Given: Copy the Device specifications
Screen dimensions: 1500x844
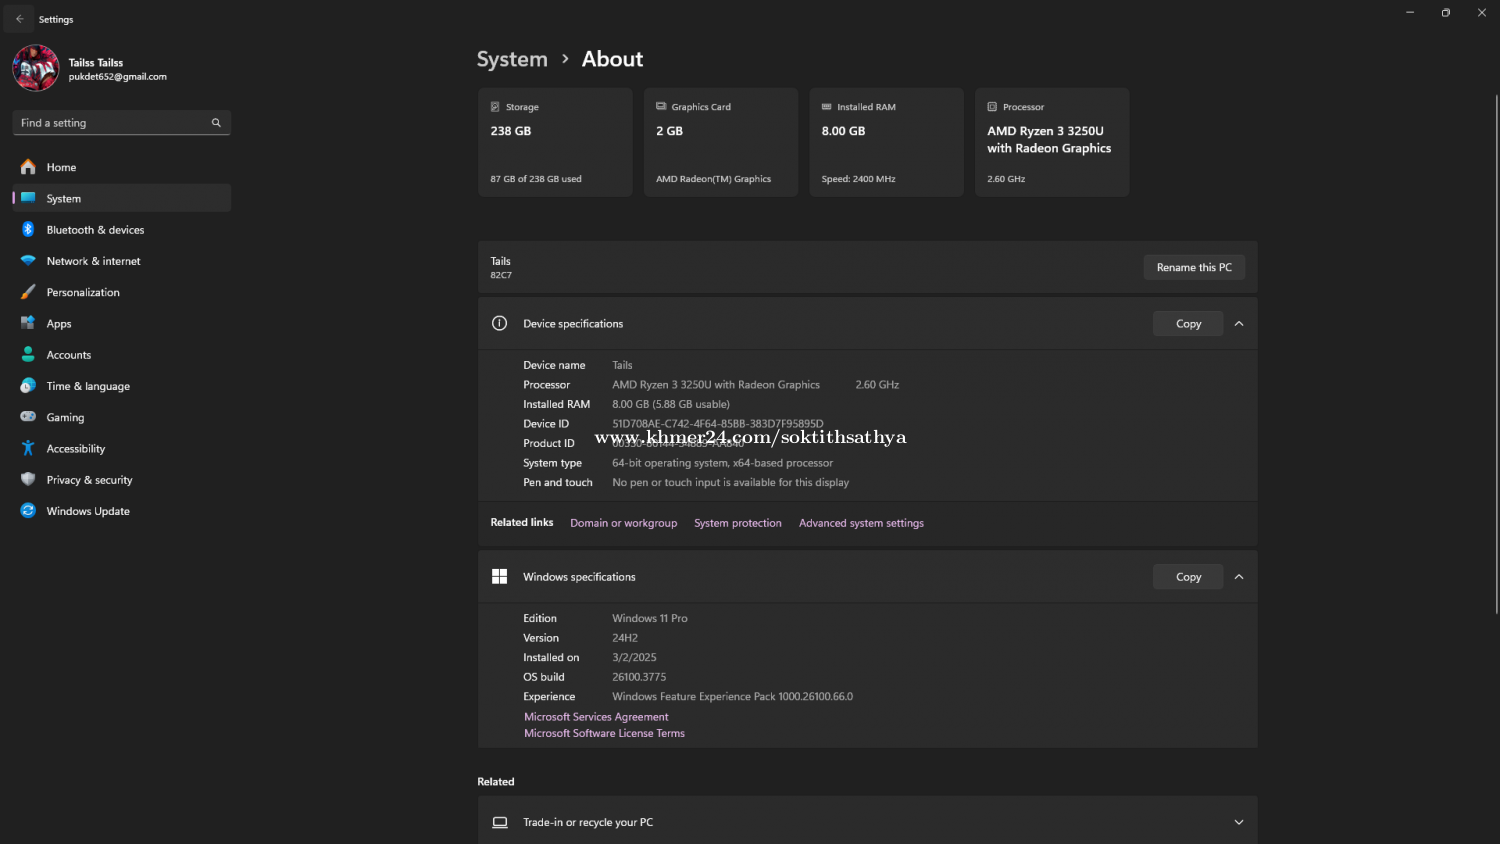Looking at the screenshot, I should click(1188, 323).
